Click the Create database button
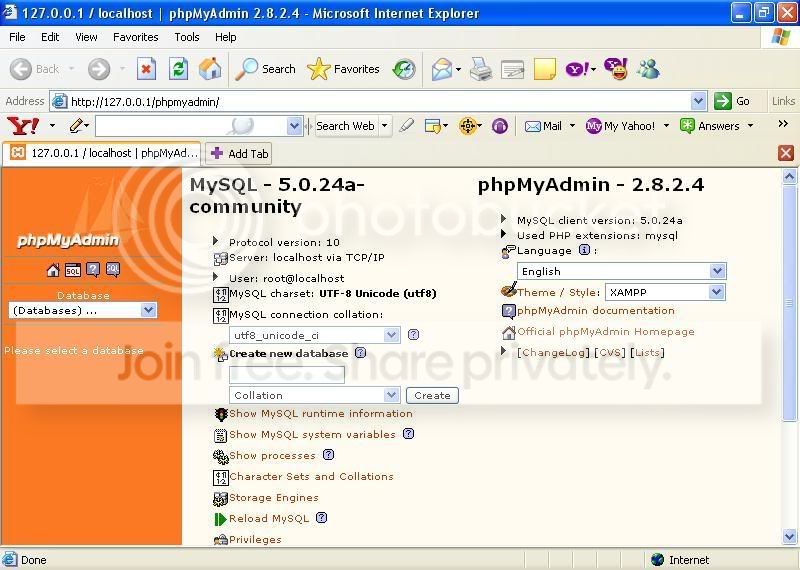Viewport: 800px width, 570px height. click(x=432, y=395)
